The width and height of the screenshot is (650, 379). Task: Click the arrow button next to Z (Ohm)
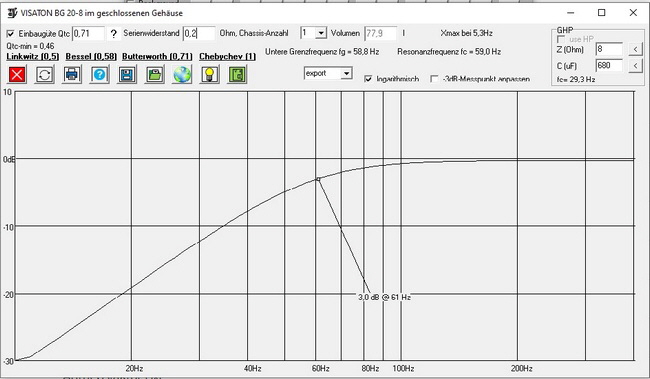click(x=635, y=50)
